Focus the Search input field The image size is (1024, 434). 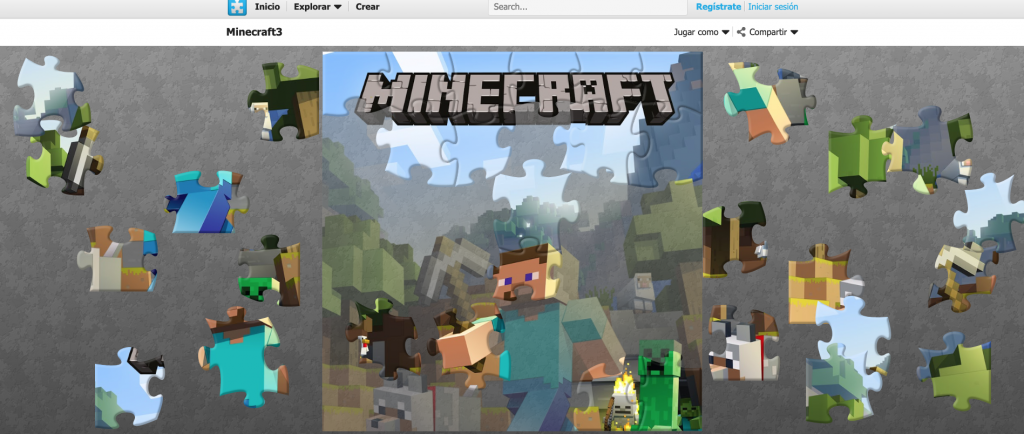[586, 7]
